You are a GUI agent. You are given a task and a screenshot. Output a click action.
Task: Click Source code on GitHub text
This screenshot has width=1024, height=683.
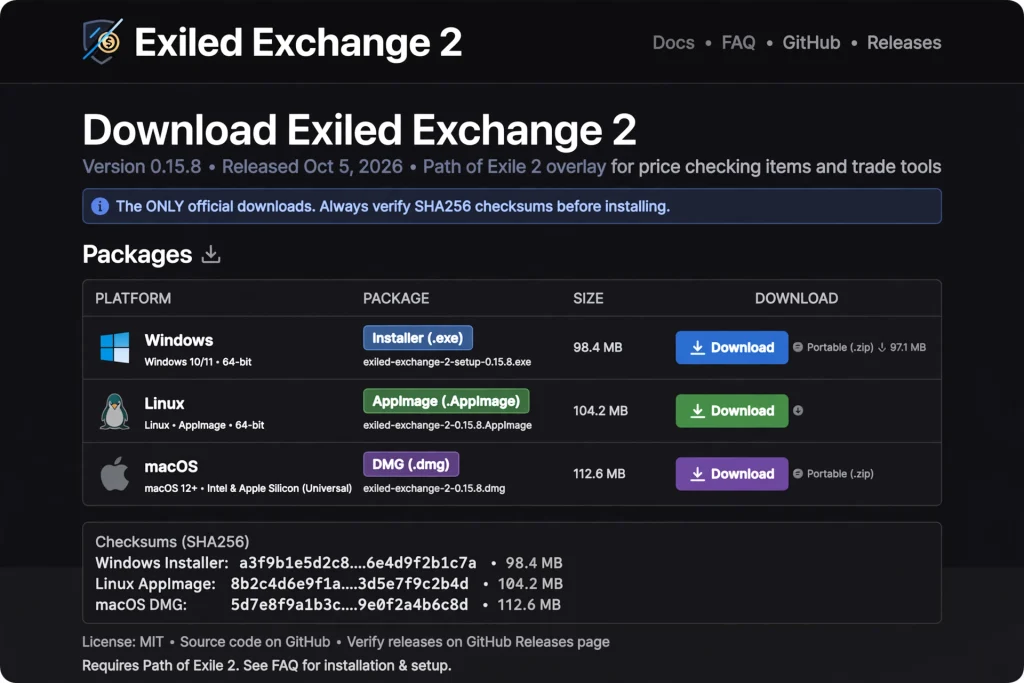pos(255,642)
